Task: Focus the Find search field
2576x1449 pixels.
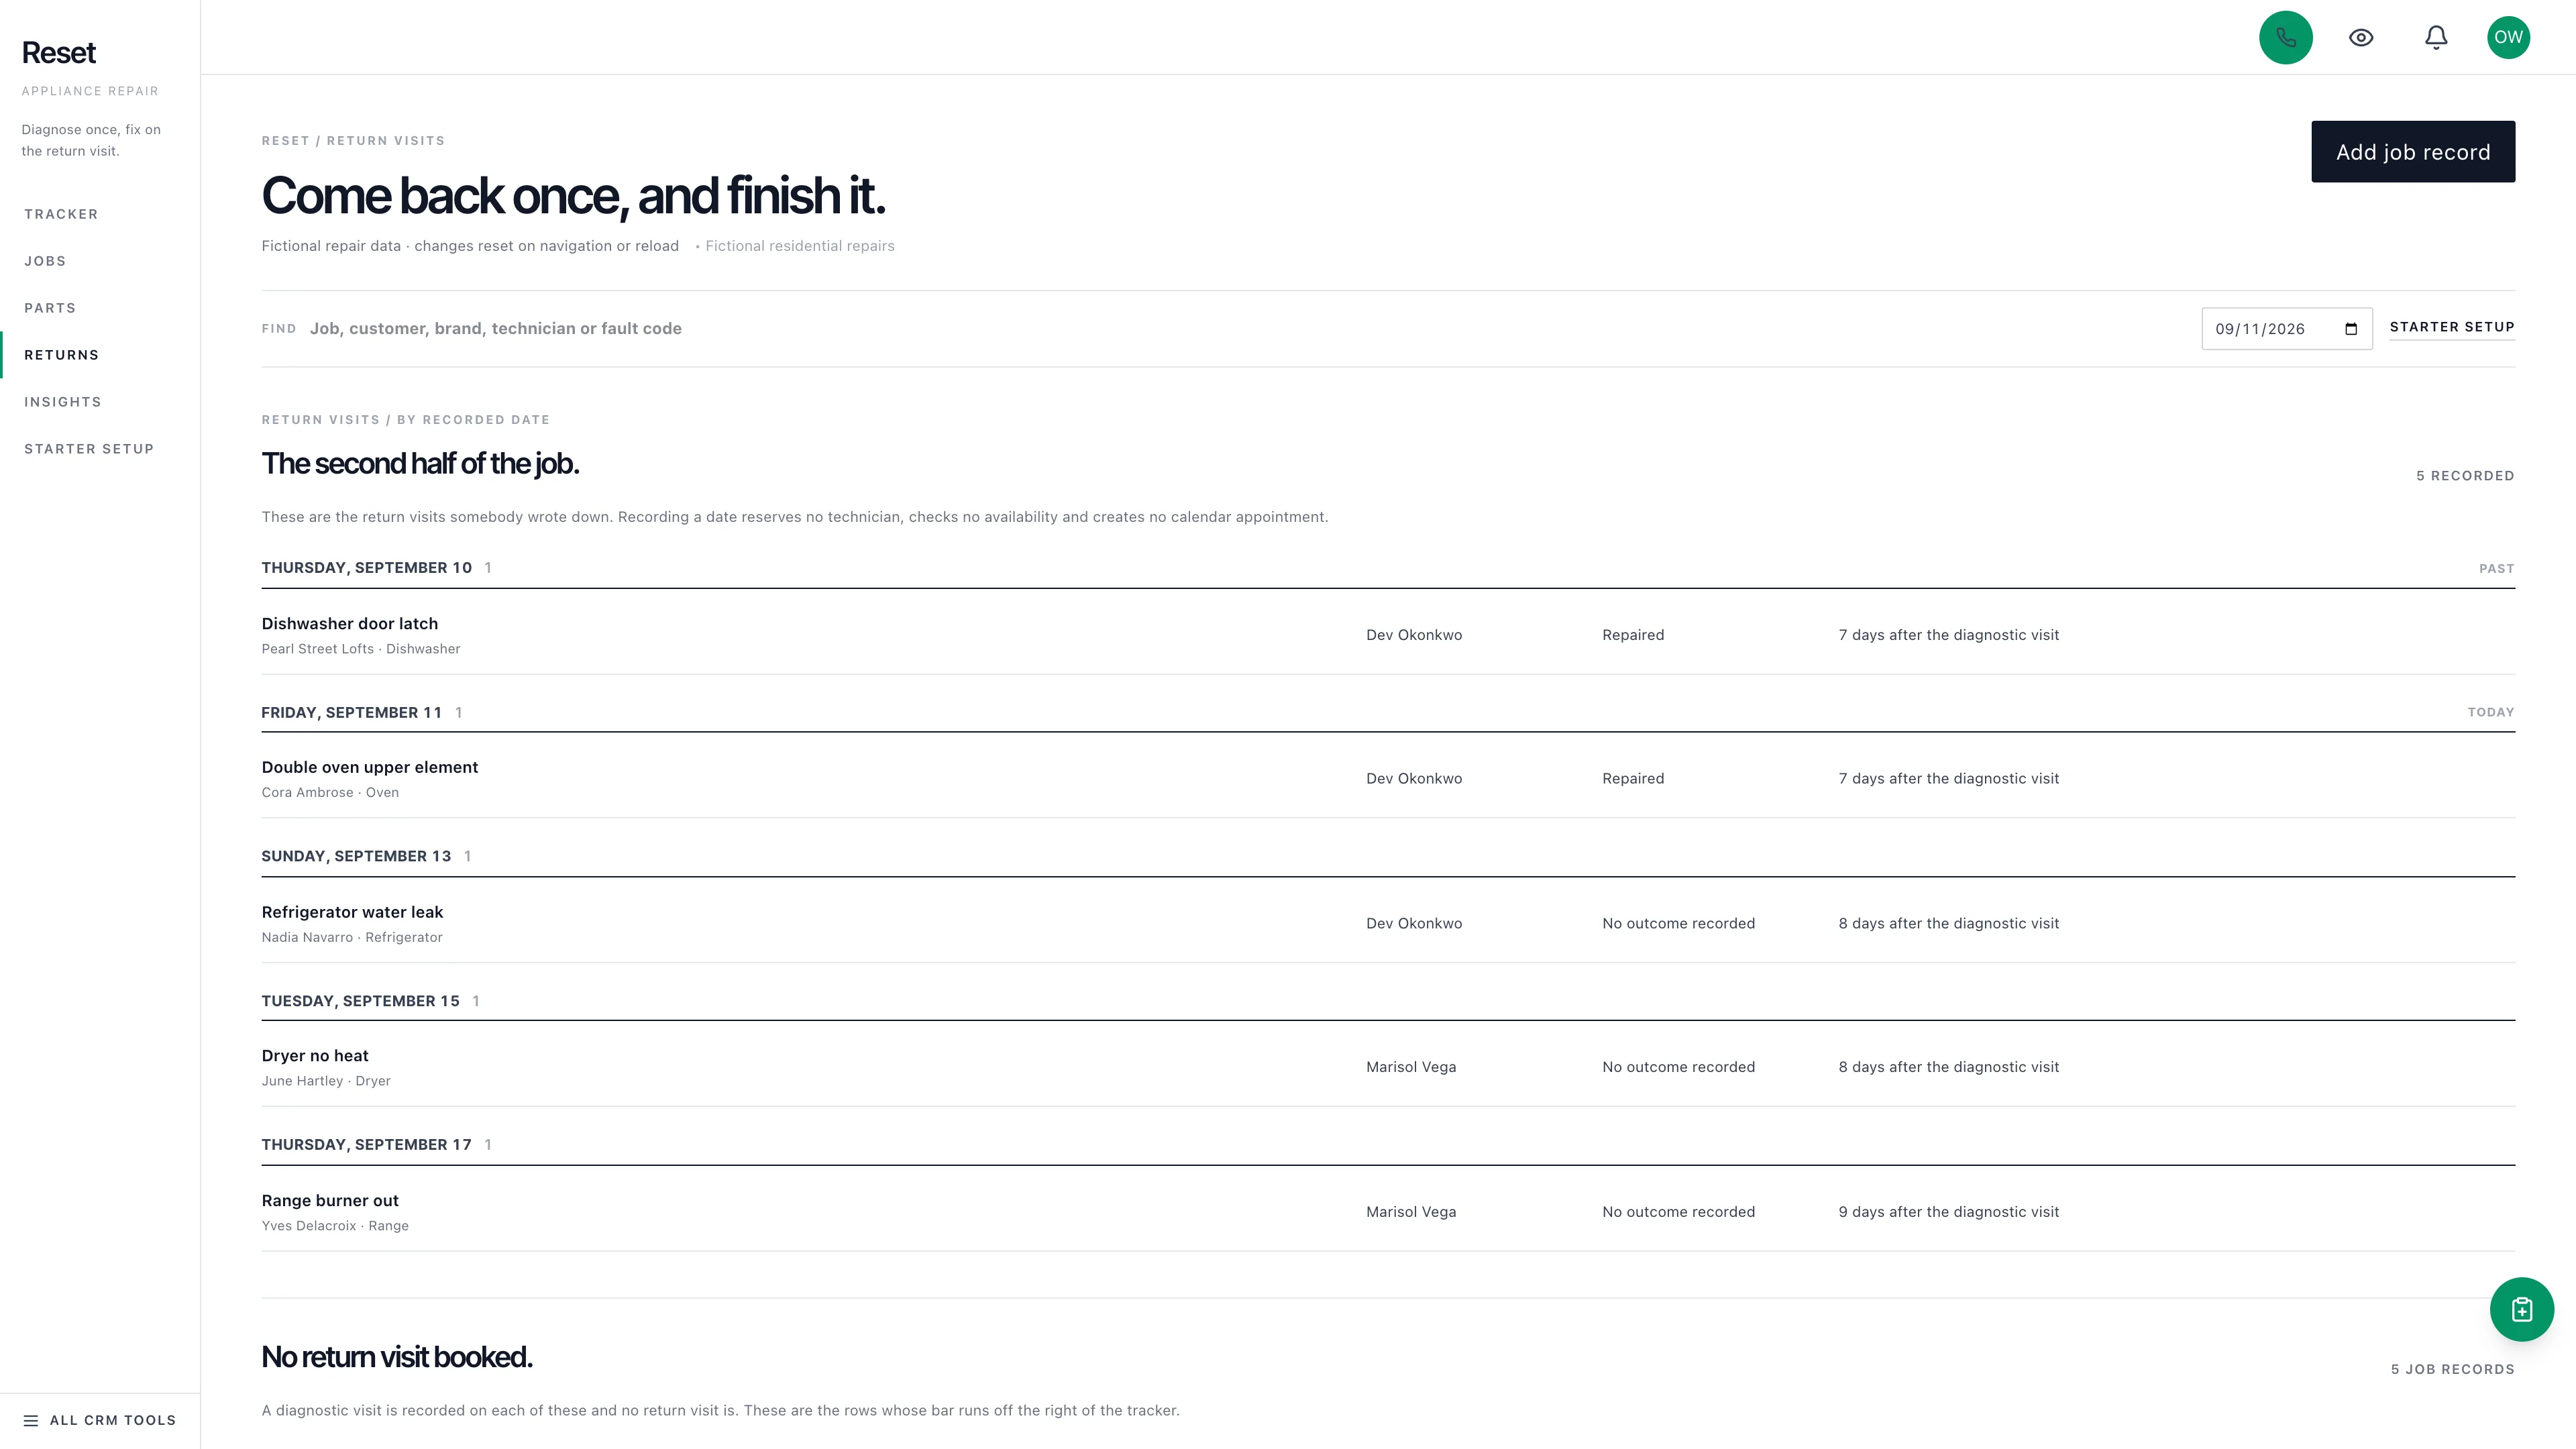Action: pyautogui.click(x=1240, y=328)
